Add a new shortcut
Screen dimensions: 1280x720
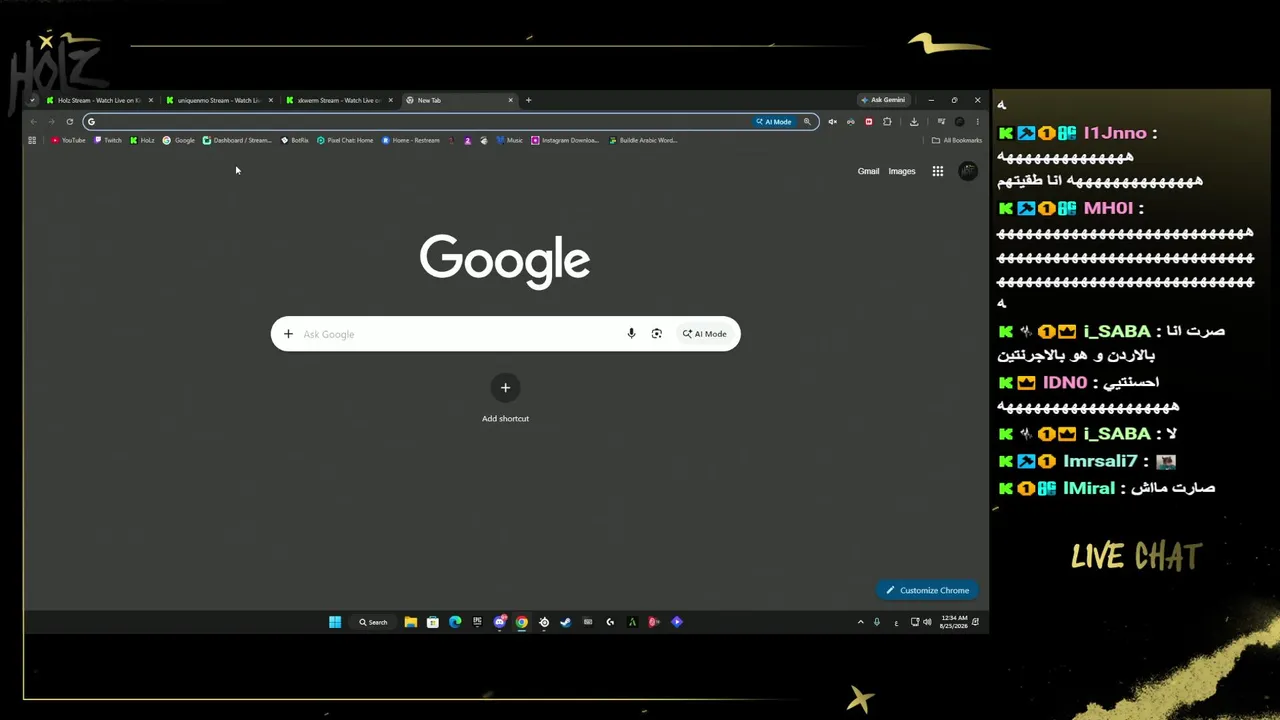click(x=505, y=388)
